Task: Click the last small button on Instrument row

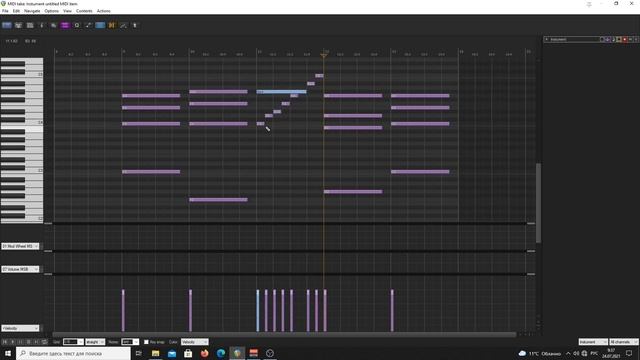Action: click(636, 39)
